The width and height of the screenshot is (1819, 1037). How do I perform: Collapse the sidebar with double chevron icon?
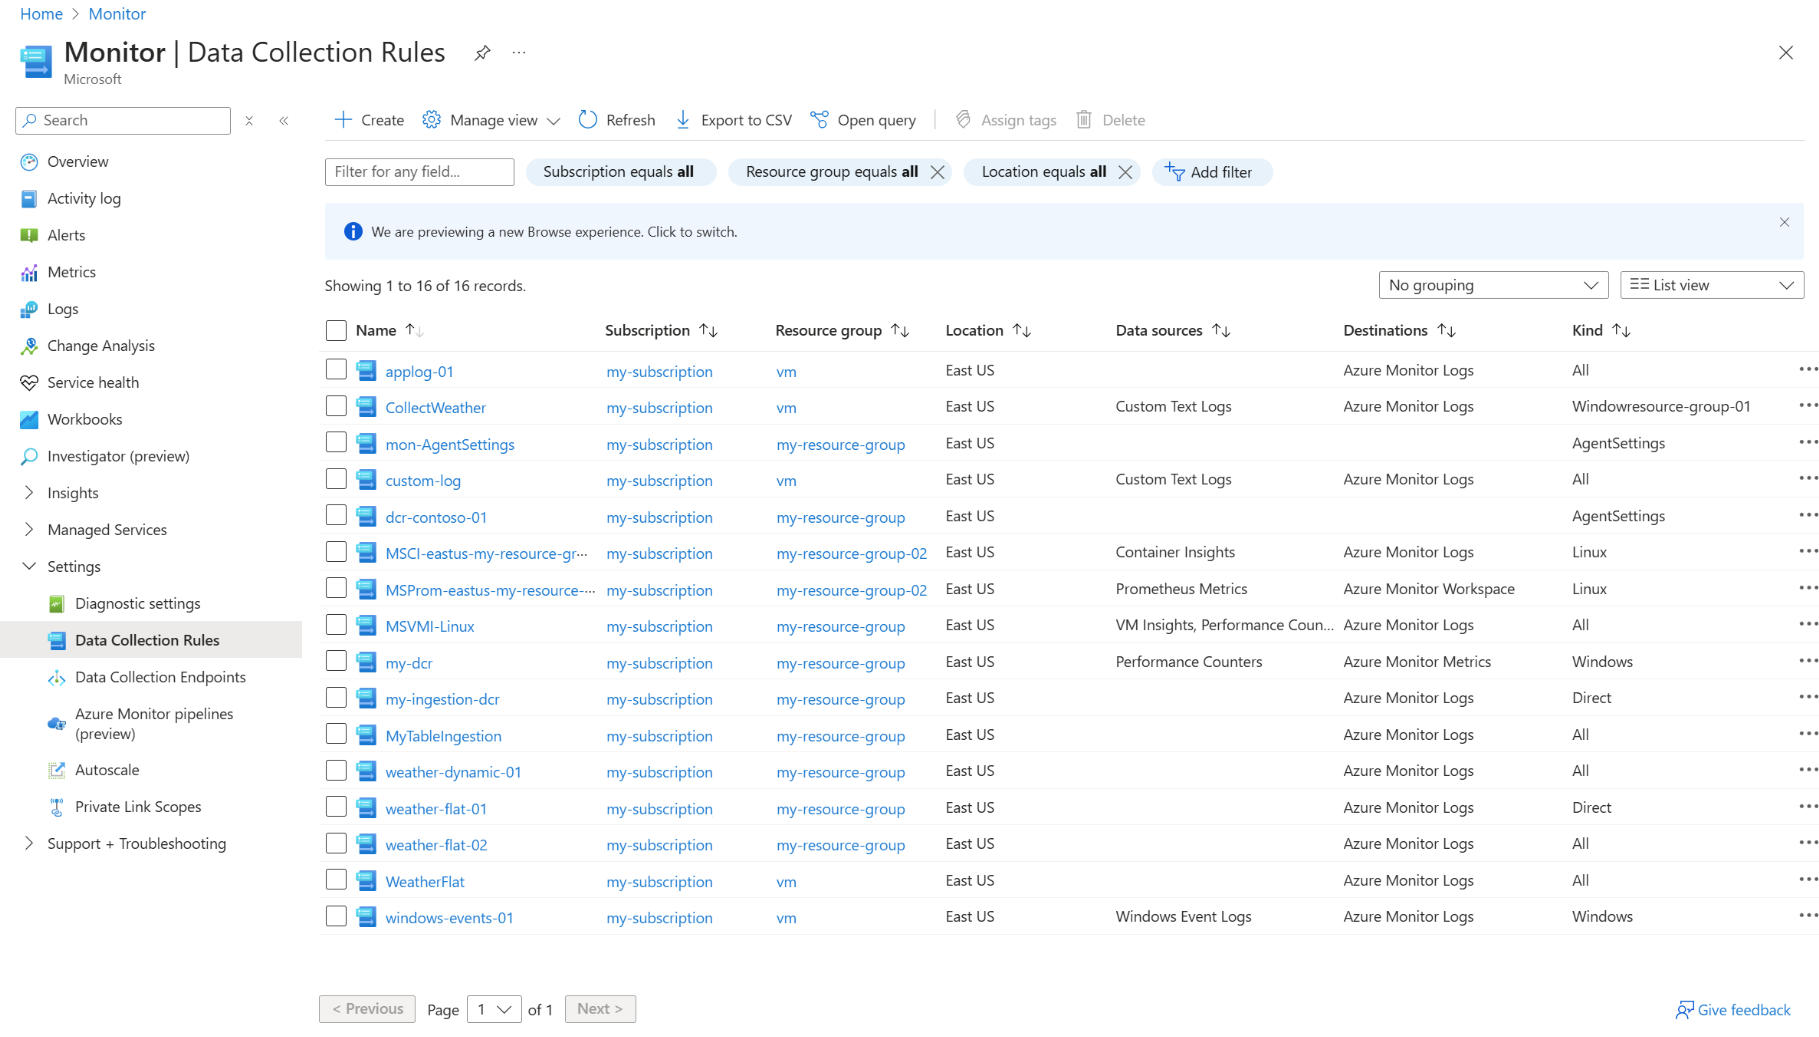(284, 121)
